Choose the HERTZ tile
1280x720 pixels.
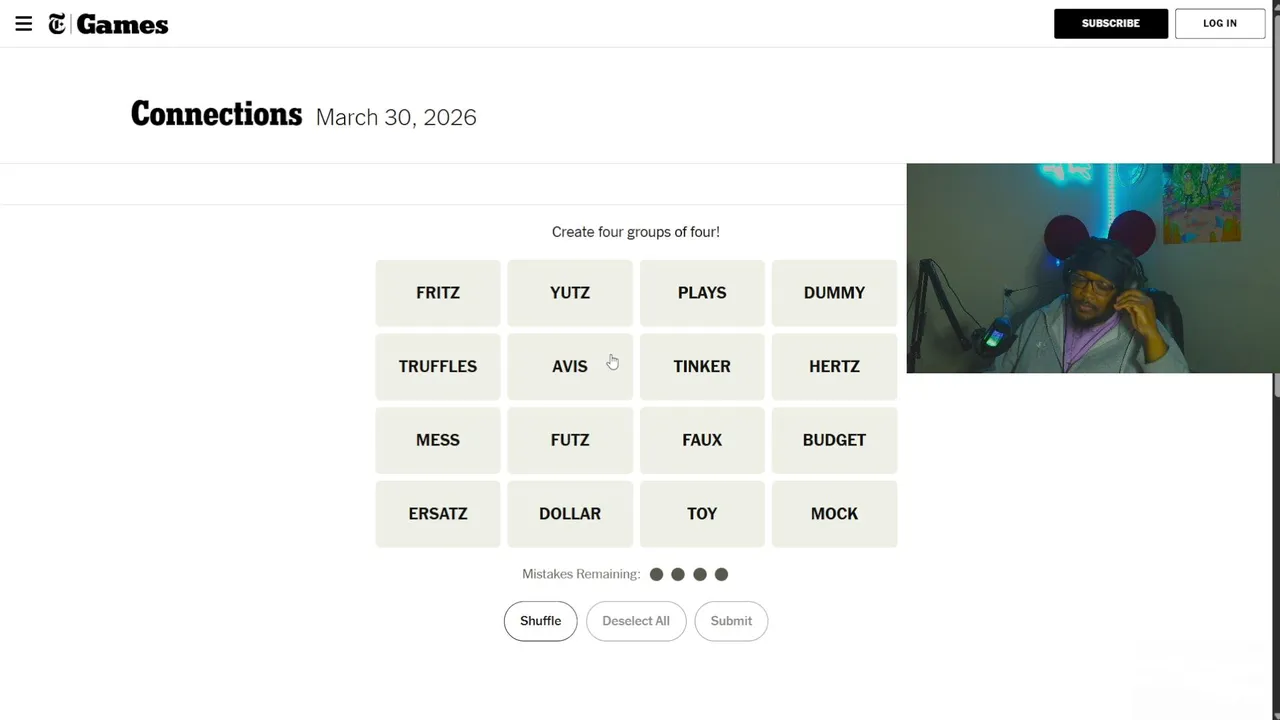[834, 367]
